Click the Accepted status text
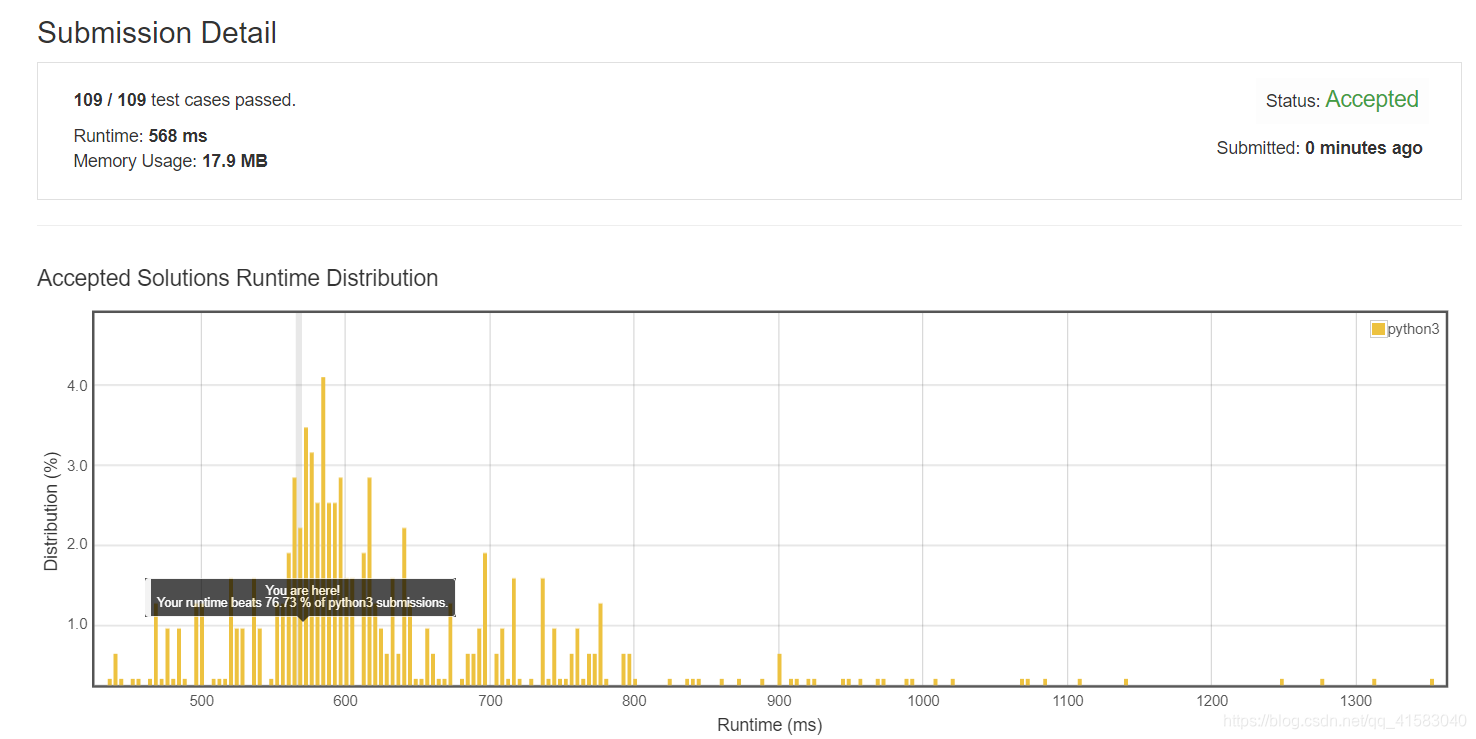1476x739 pixels. tap(1372, 99)
